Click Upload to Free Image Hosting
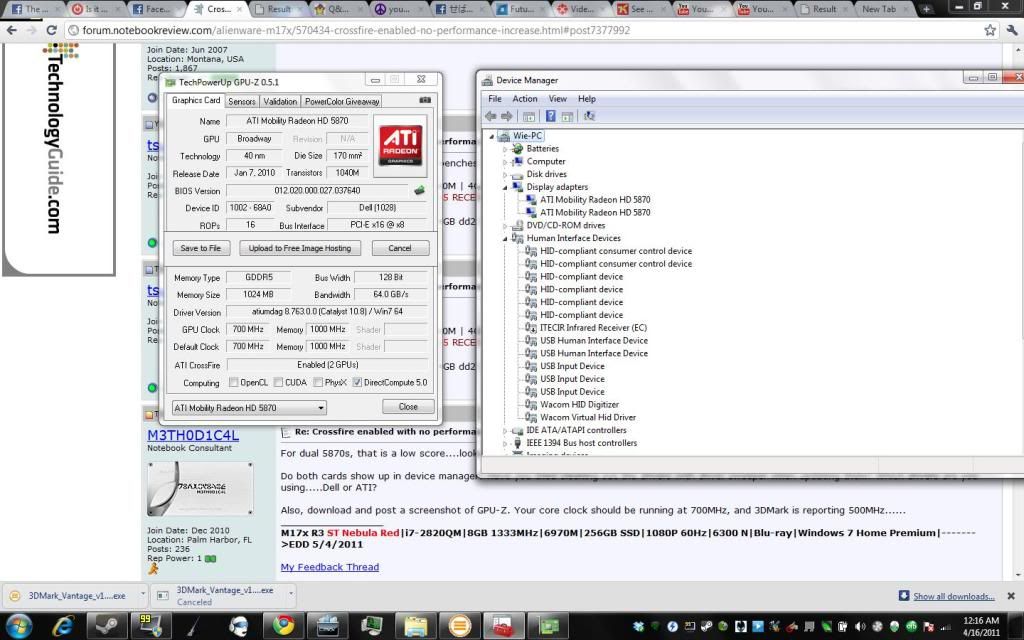The height and width of the screenshot is (640, 1024). 300,248
